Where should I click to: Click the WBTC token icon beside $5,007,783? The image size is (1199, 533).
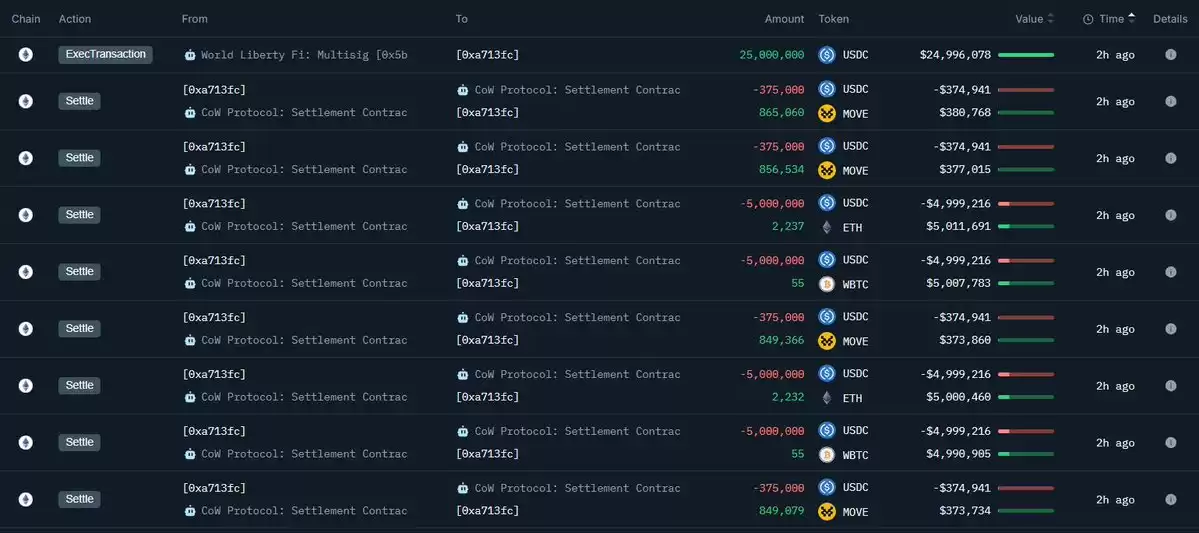(827, 284)
